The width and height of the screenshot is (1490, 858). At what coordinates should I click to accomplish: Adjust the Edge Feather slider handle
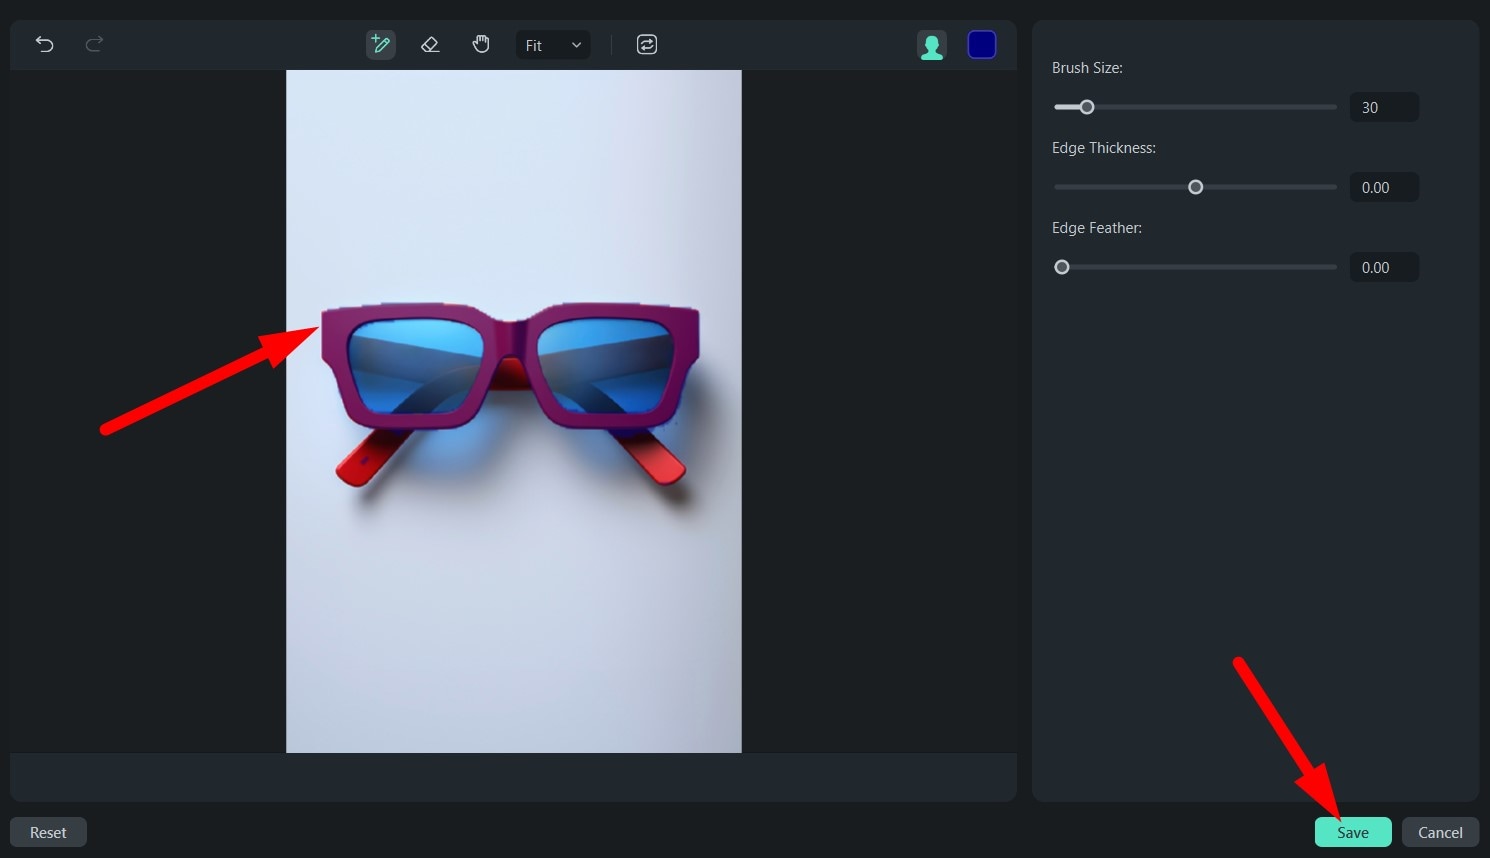tap(1062, 267)
